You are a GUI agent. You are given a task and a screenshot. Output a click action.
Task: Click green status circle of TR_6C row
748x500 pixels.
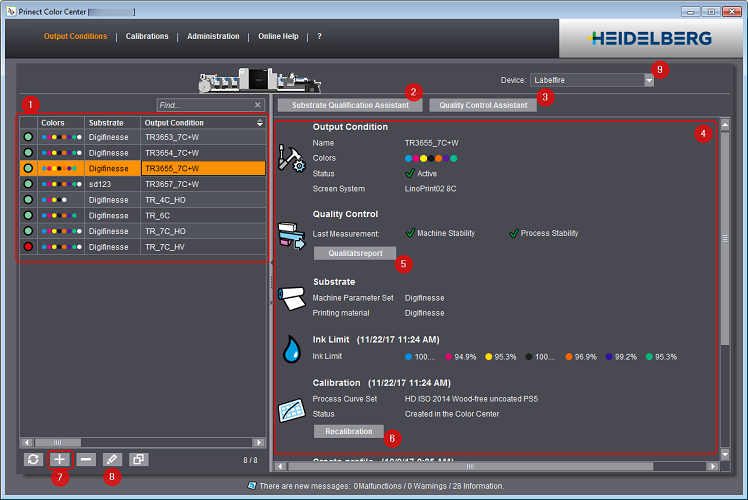click(28, 215)
